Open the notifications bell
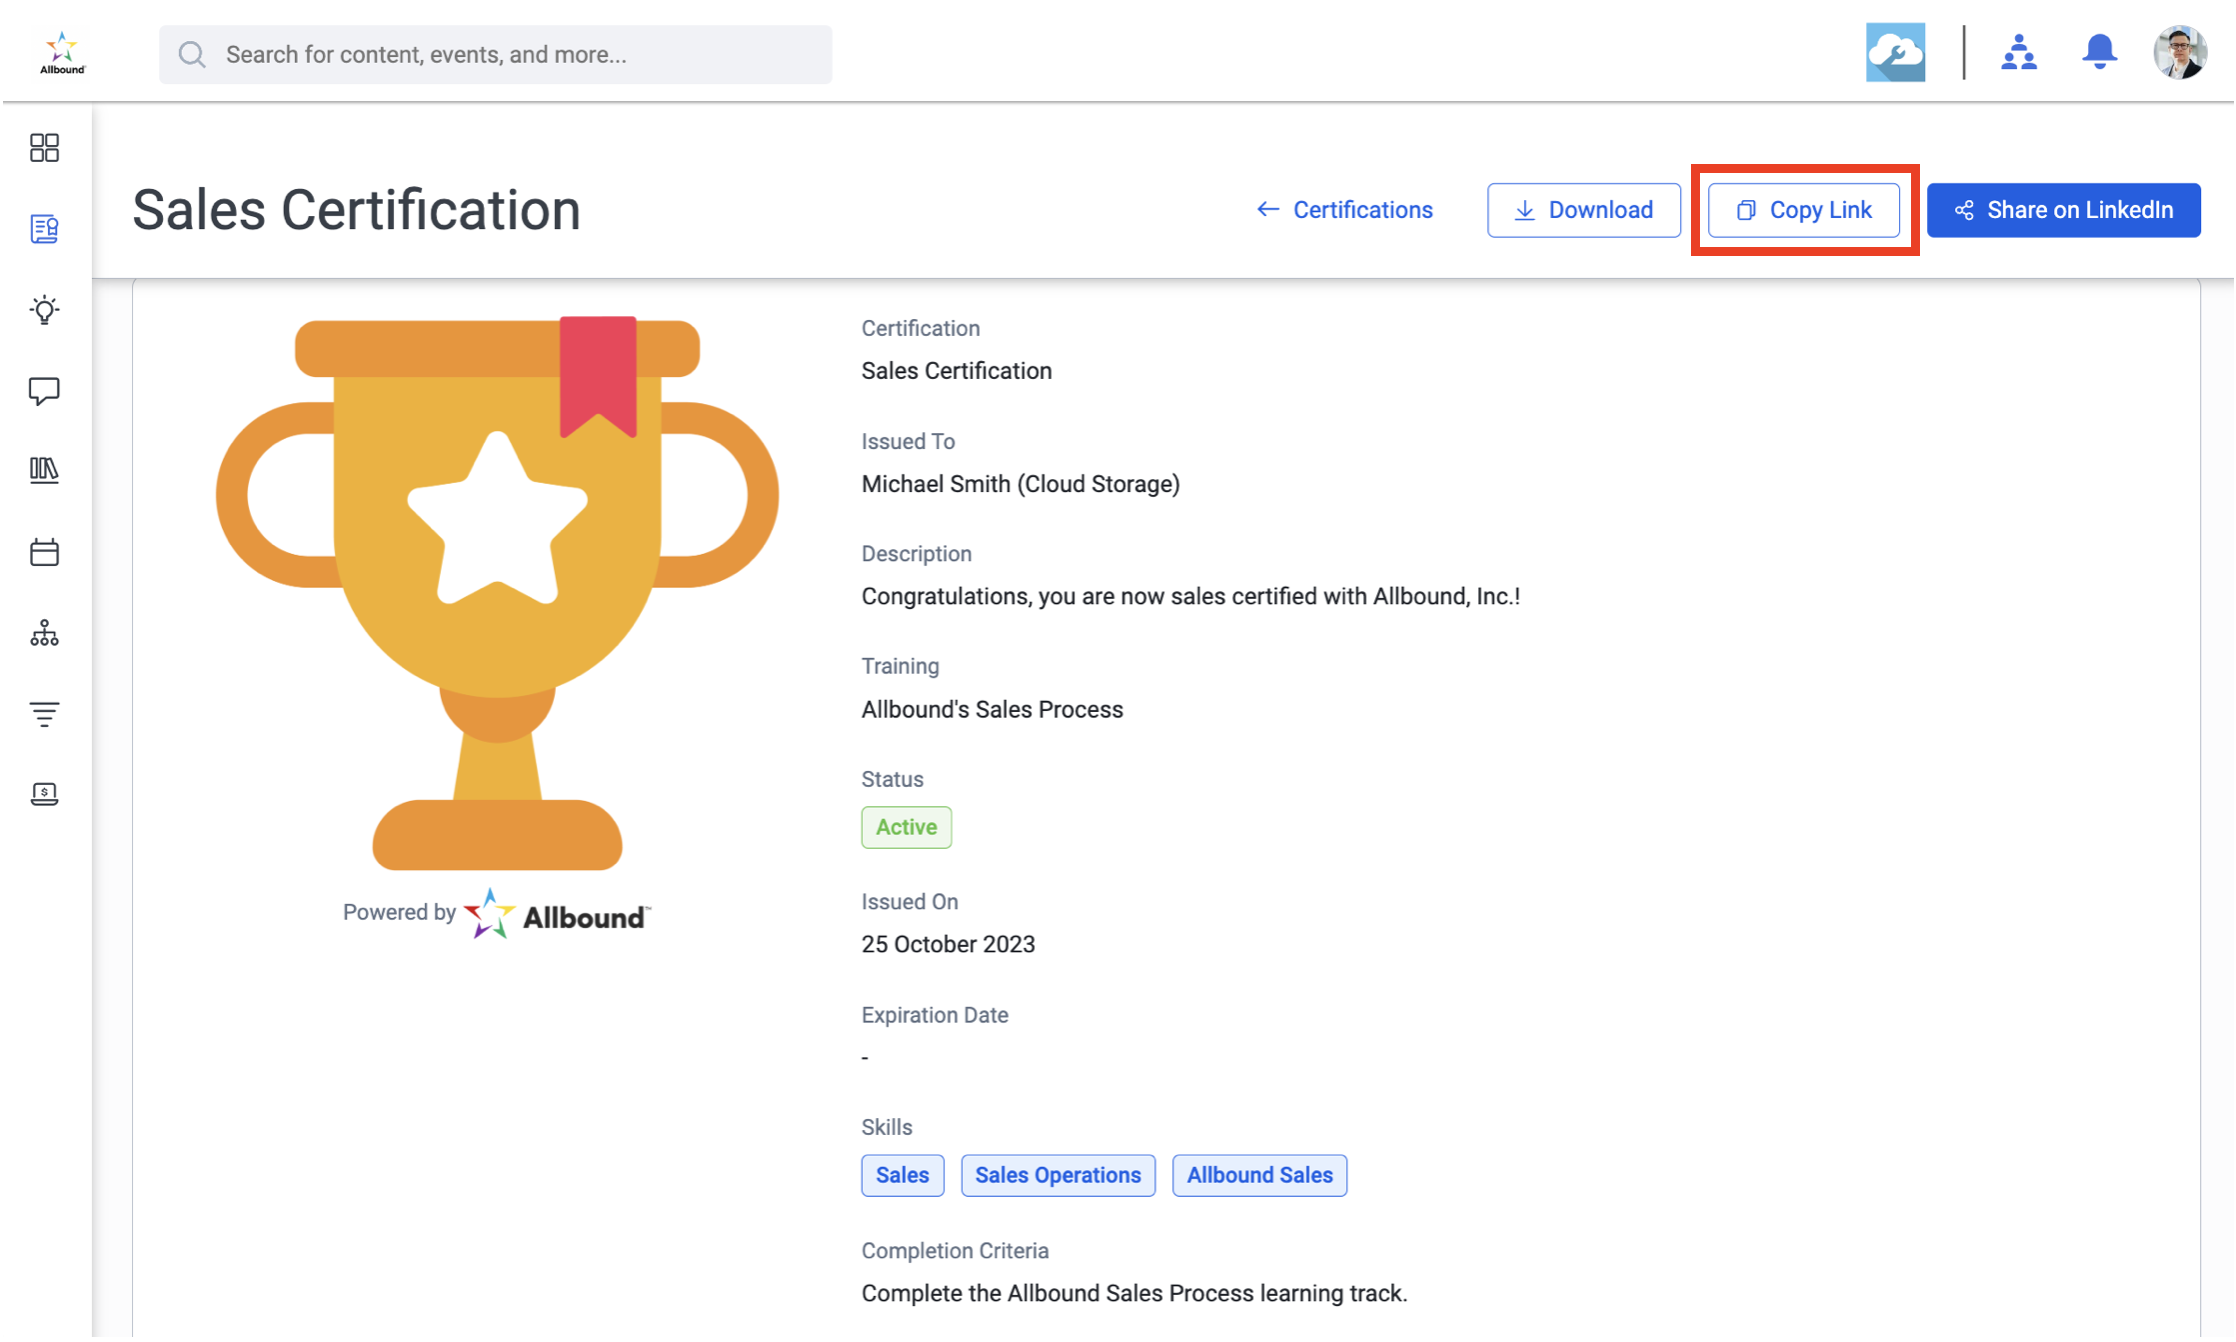The height and width of the screenshot is (1342, 2236). 2099,52
